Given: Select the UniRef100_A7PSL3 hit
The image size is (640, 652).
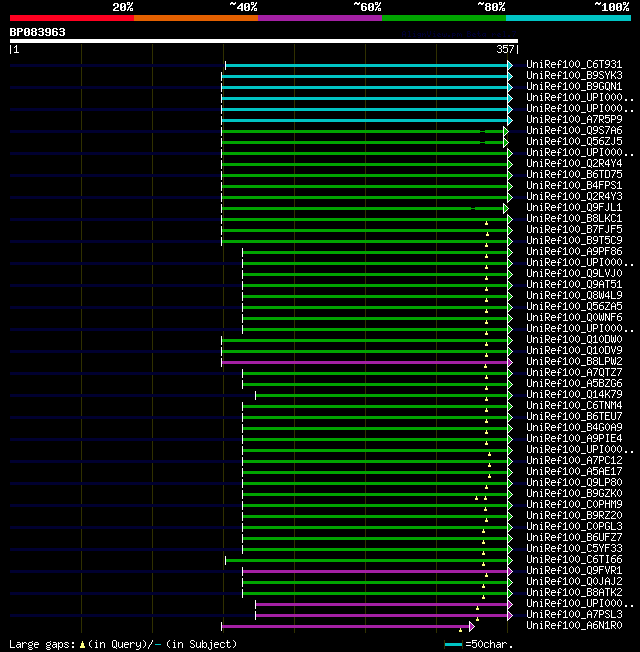Looking at the screenshot, I should click(x=574, y=615).
